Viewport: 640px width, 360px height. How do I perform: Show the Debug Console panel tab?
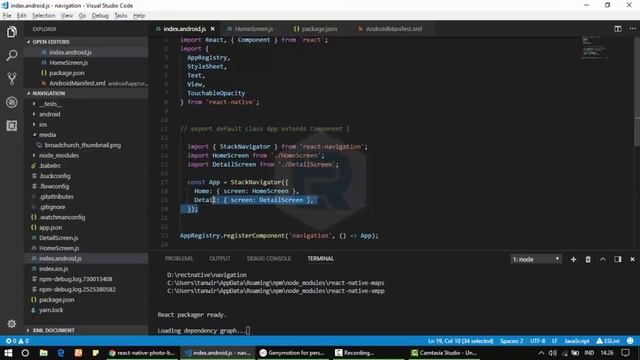coord(269,259)
